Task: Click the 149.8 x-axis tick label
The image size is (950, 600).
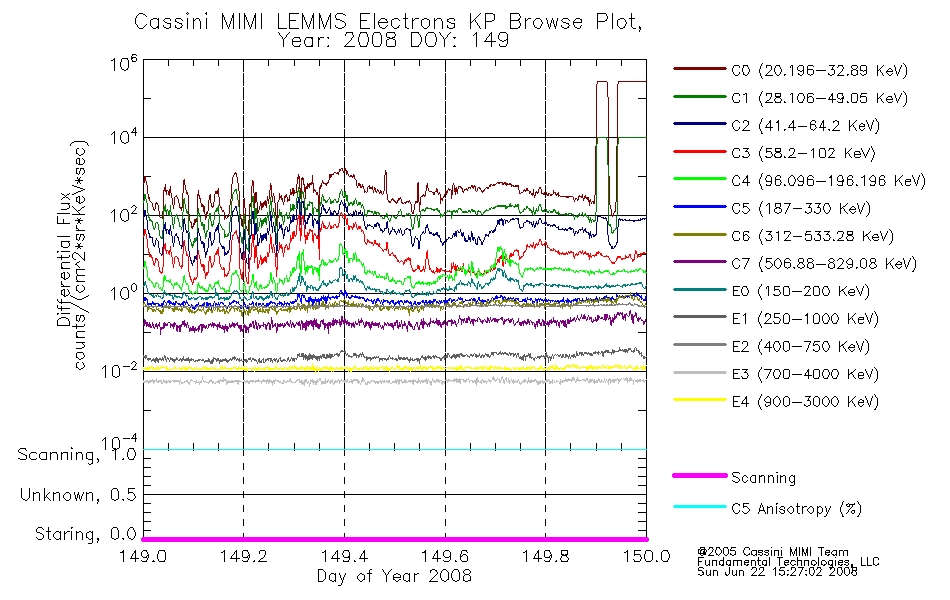Action: click(x=545, y=556)
